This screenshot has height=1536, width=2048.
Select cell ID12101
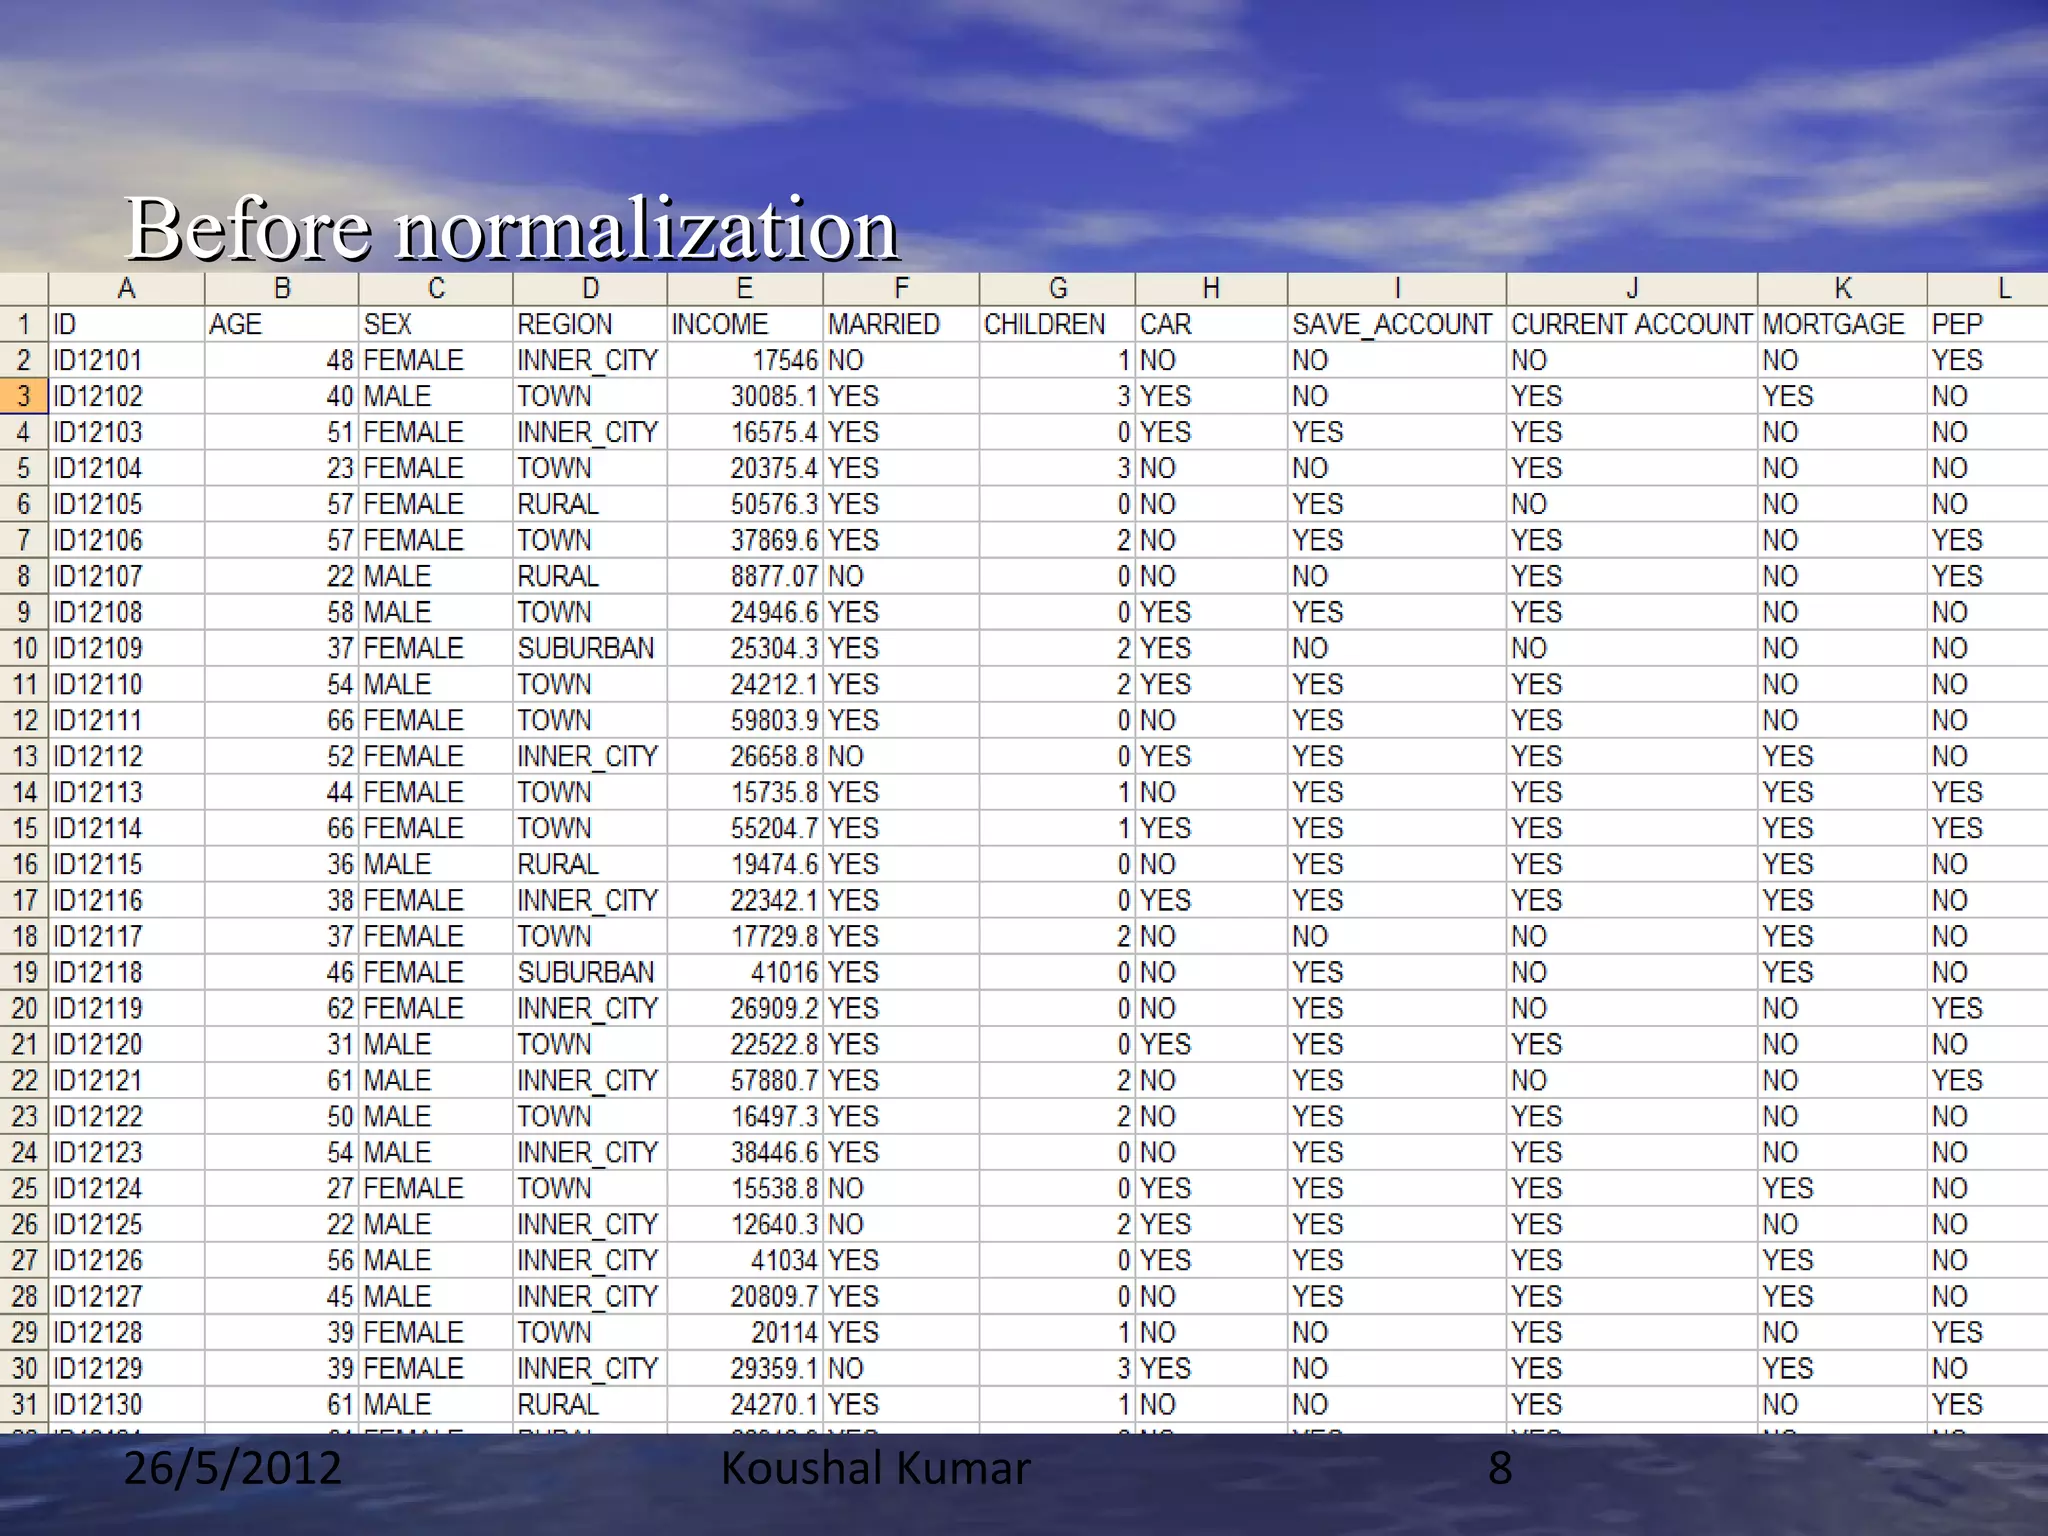coord(126,360)
